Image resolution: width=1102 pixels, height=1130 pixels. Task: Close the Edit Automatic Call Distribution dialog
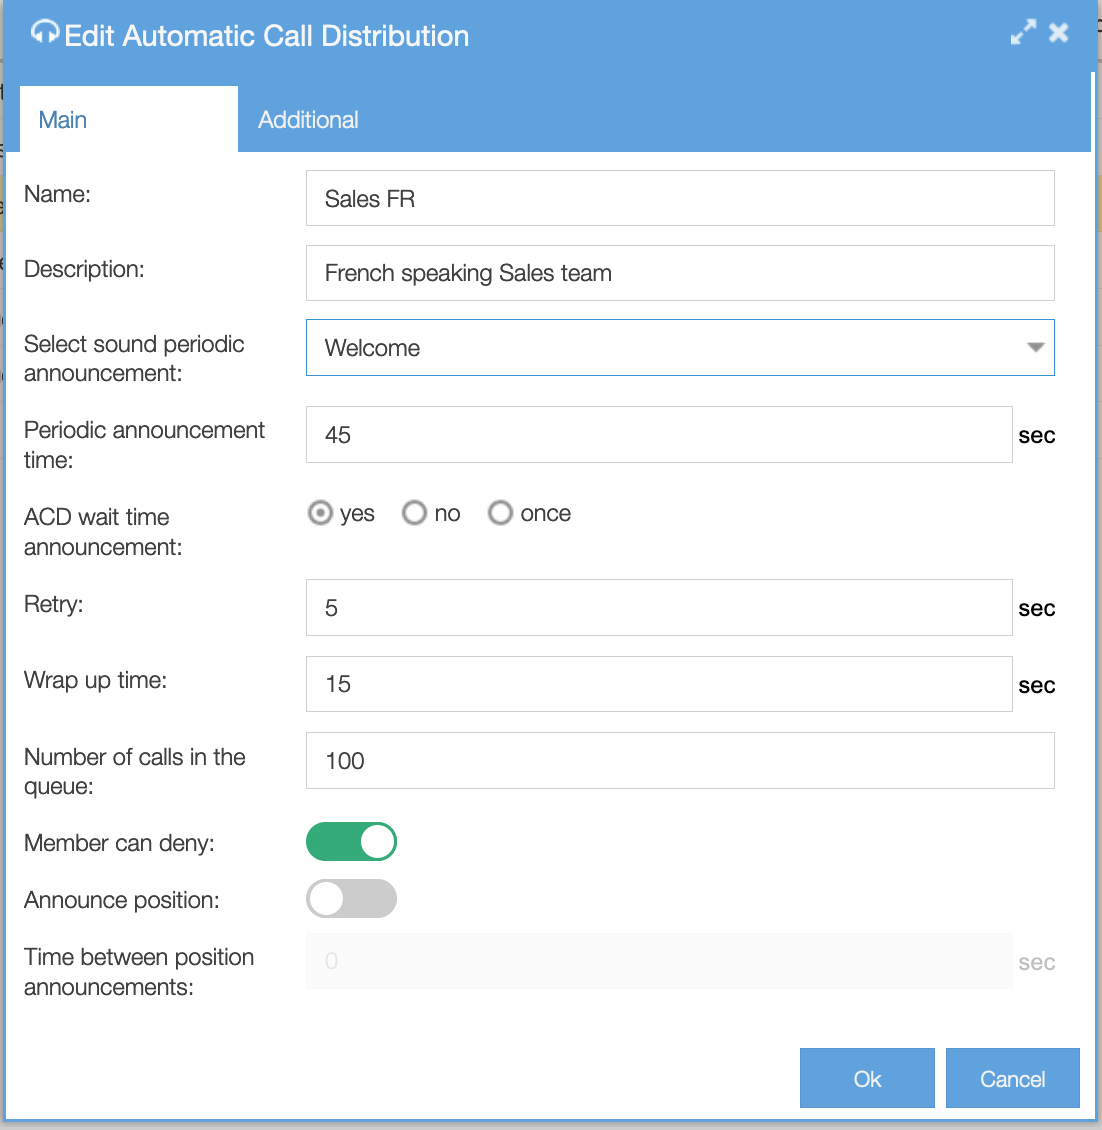(1058, 32)
